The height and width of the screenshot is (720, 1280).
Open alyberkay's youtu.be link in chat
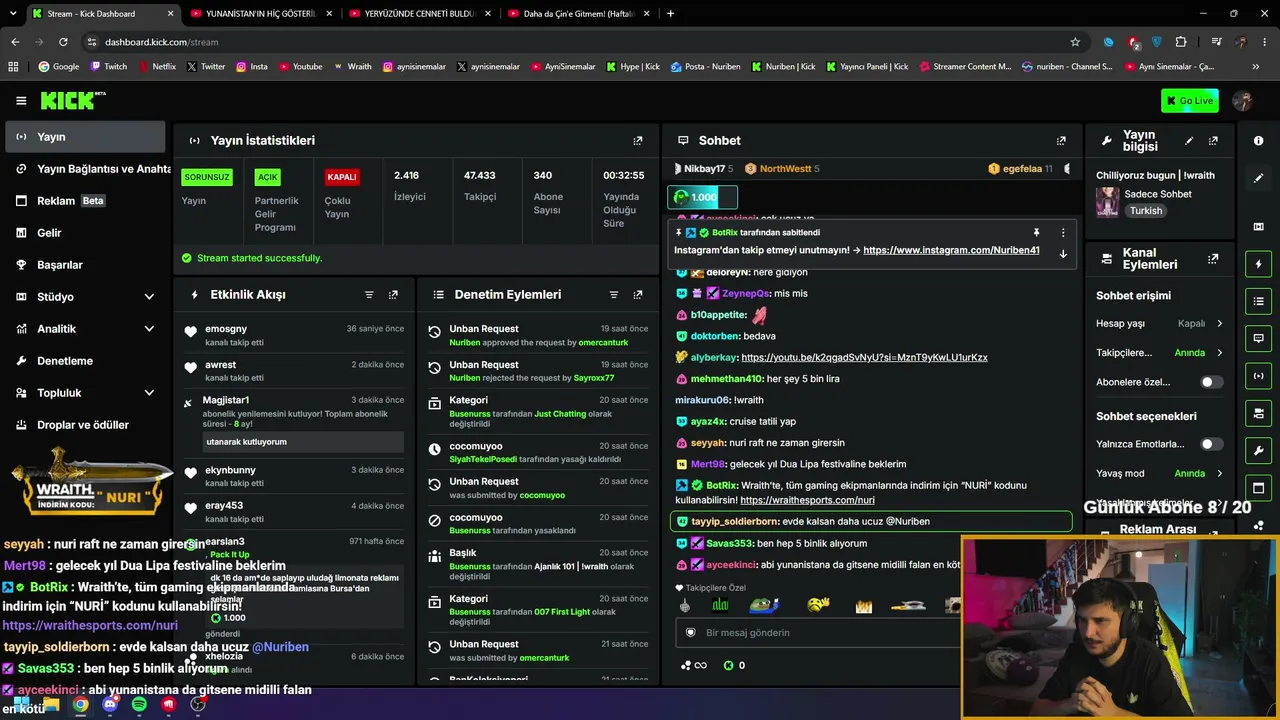tap(864, 357)
